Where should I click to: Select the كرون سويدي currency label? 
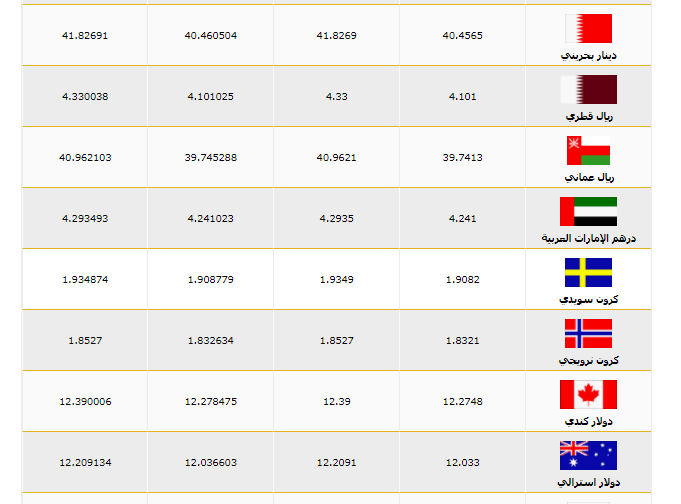[588, 299]
